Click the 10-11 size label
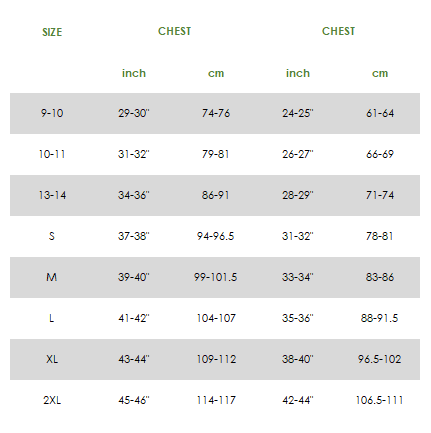The width and height of the screenshot is (431, 433). [52, 154]
